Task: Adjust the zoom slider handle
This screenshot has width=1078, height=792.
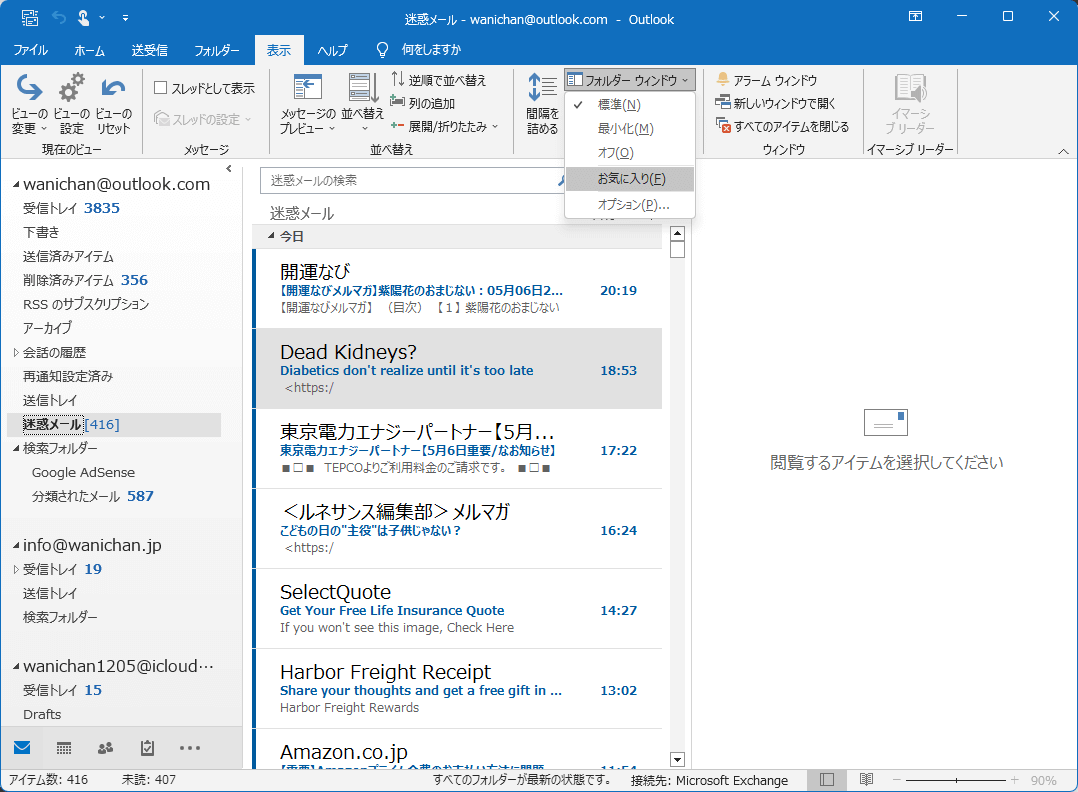Action: pyautogui.click(x=956, y=780)
